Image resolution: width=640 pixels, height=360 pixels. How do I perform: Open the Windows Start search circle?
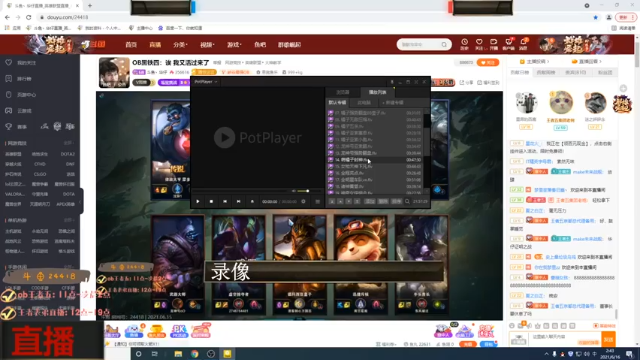(x=138, y=354)
